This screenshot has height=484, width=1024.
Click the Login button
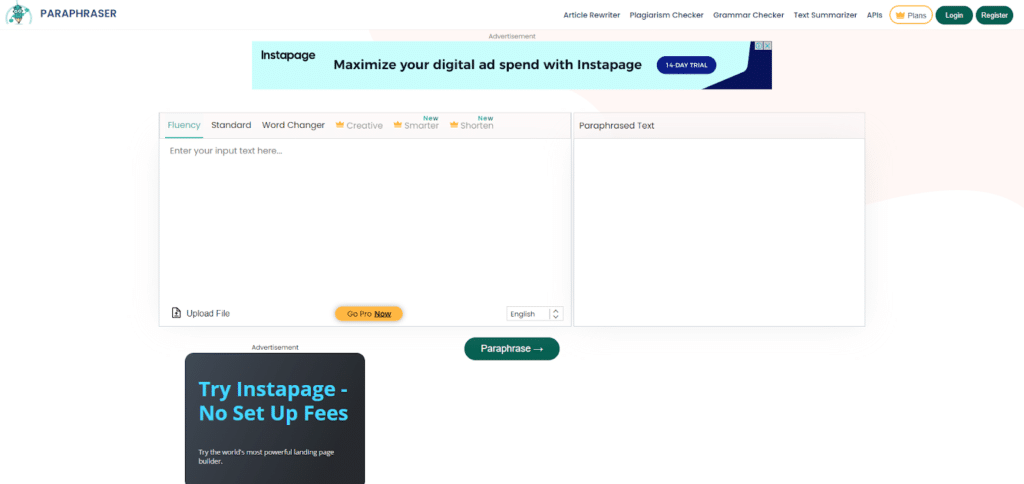pyautogui.click(x=954, y=15)
